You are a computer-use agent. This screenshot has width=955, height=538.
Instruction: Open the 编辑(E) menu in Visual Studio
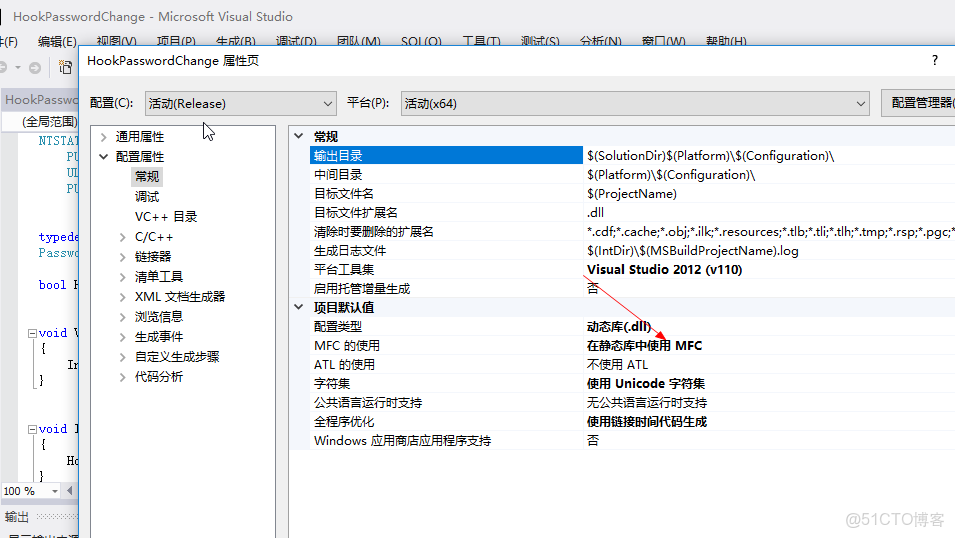click(x=57, y=41)
